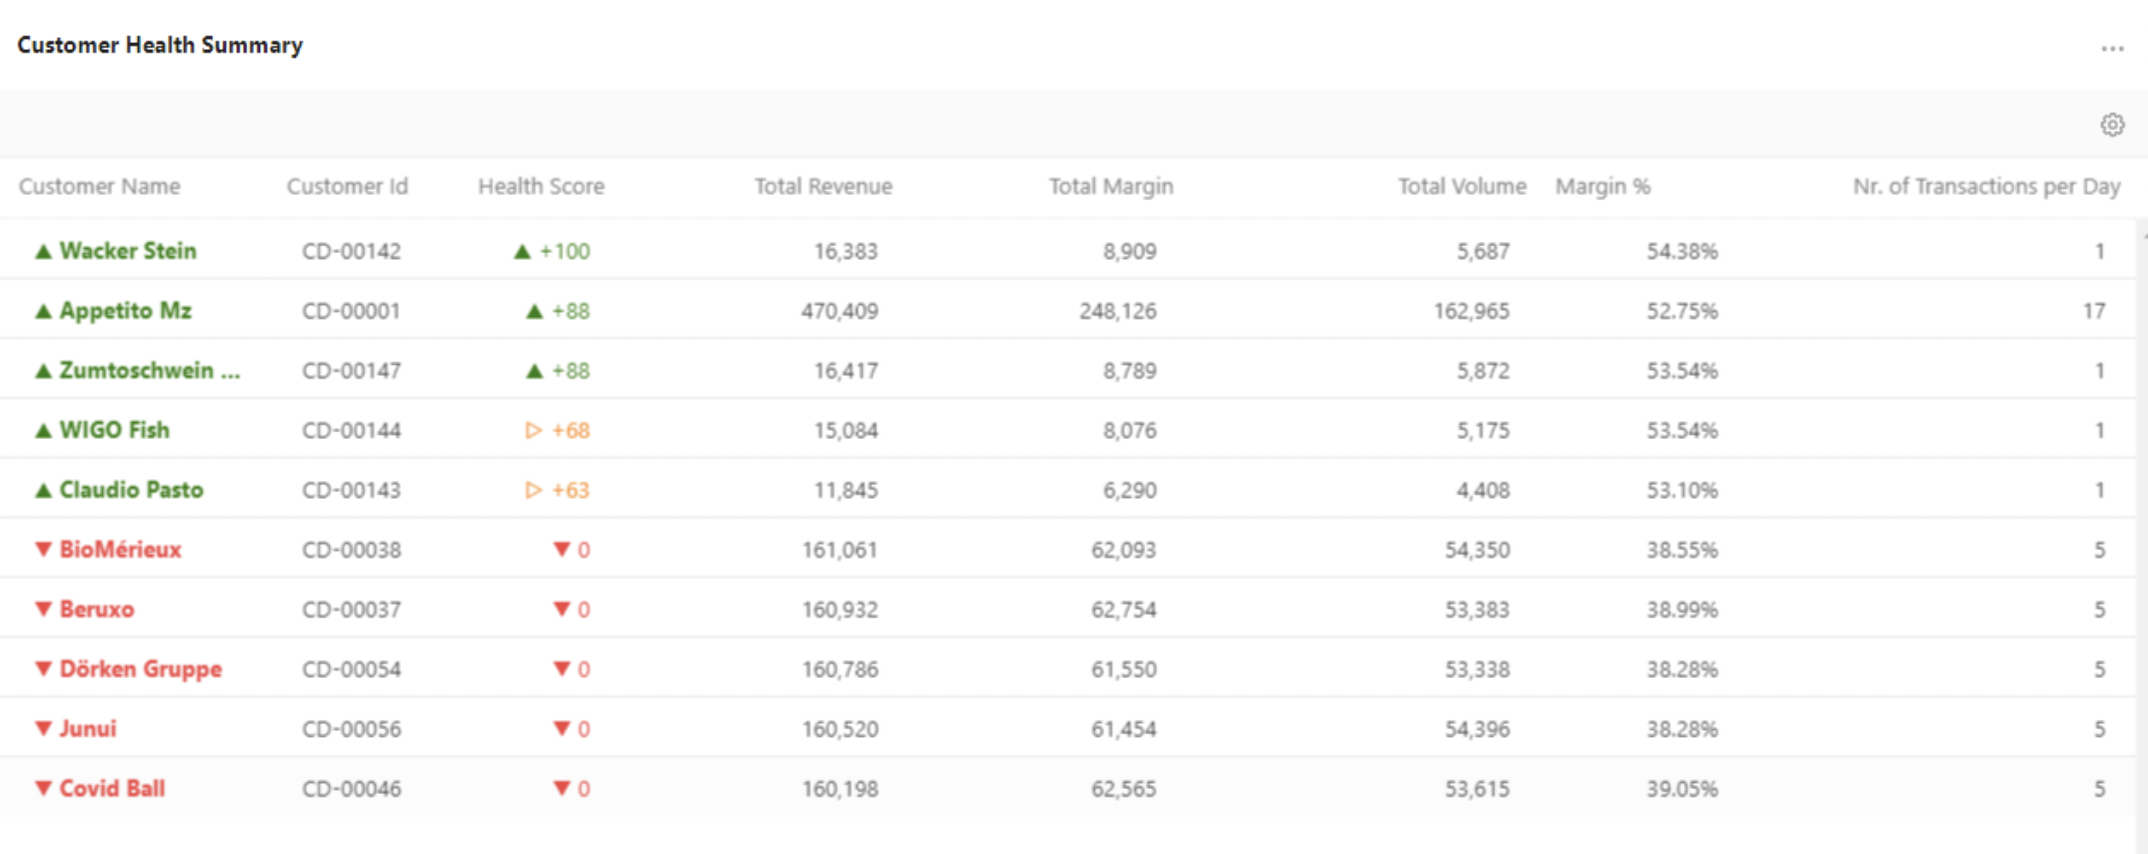Viewport: 2148px width, 854px height.
Task: Click the Customer Name column header
Action: (99, 186)
